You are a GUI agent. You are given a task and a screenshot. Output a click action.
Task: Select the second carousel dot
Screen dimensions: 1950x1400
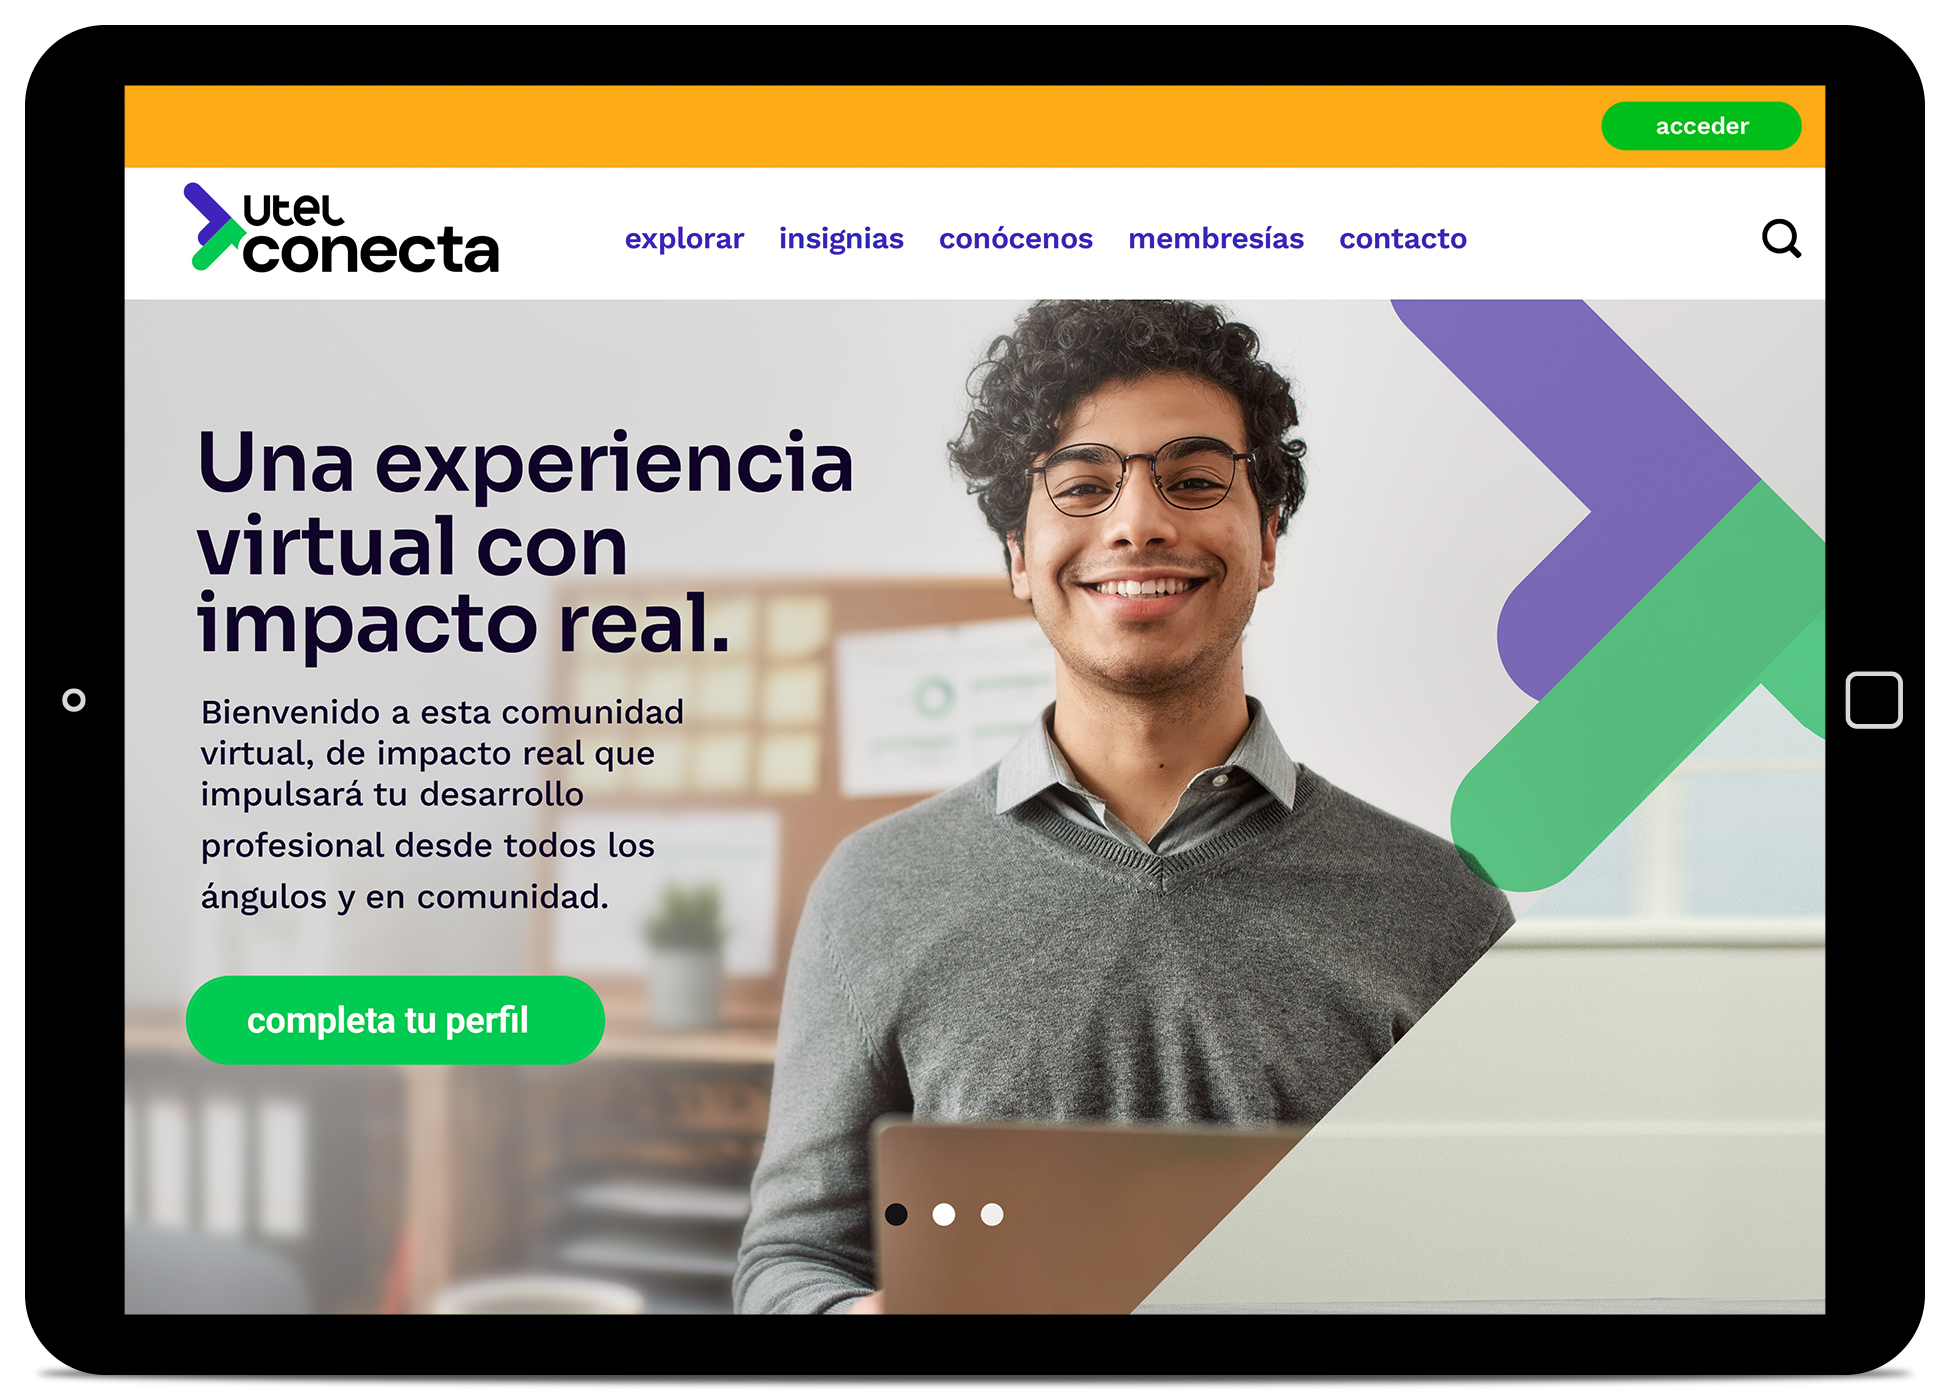pyautogui.click(x=944, y=1214)
